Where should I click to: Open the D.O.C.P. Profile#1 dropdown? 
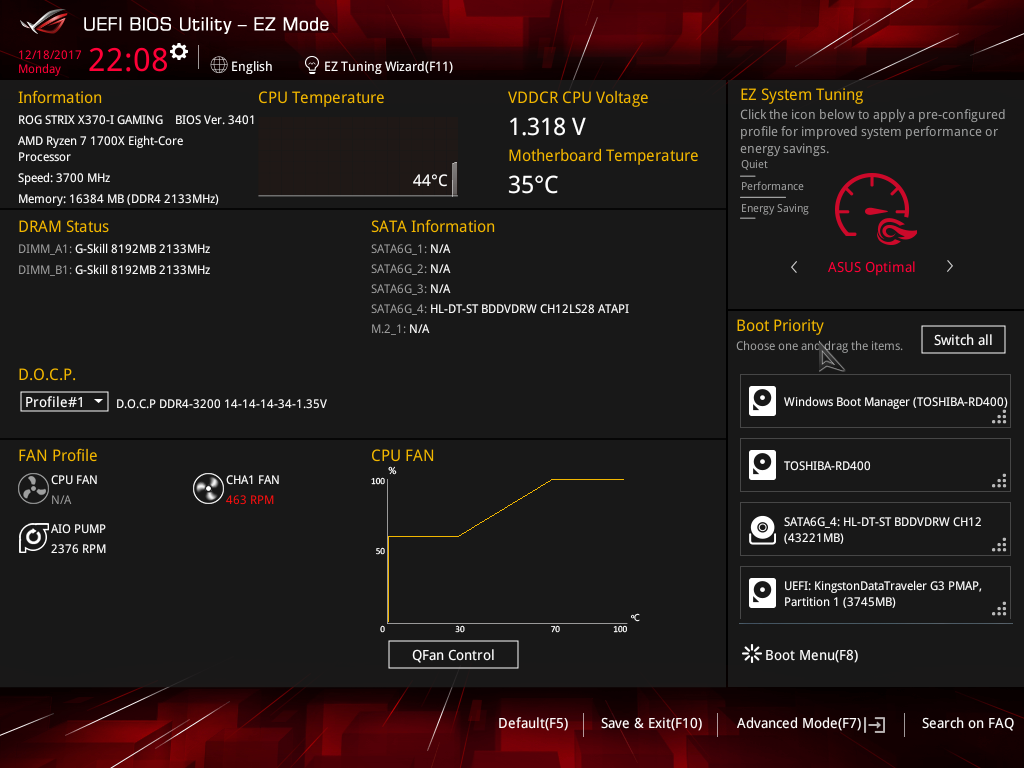coord(64,402)
